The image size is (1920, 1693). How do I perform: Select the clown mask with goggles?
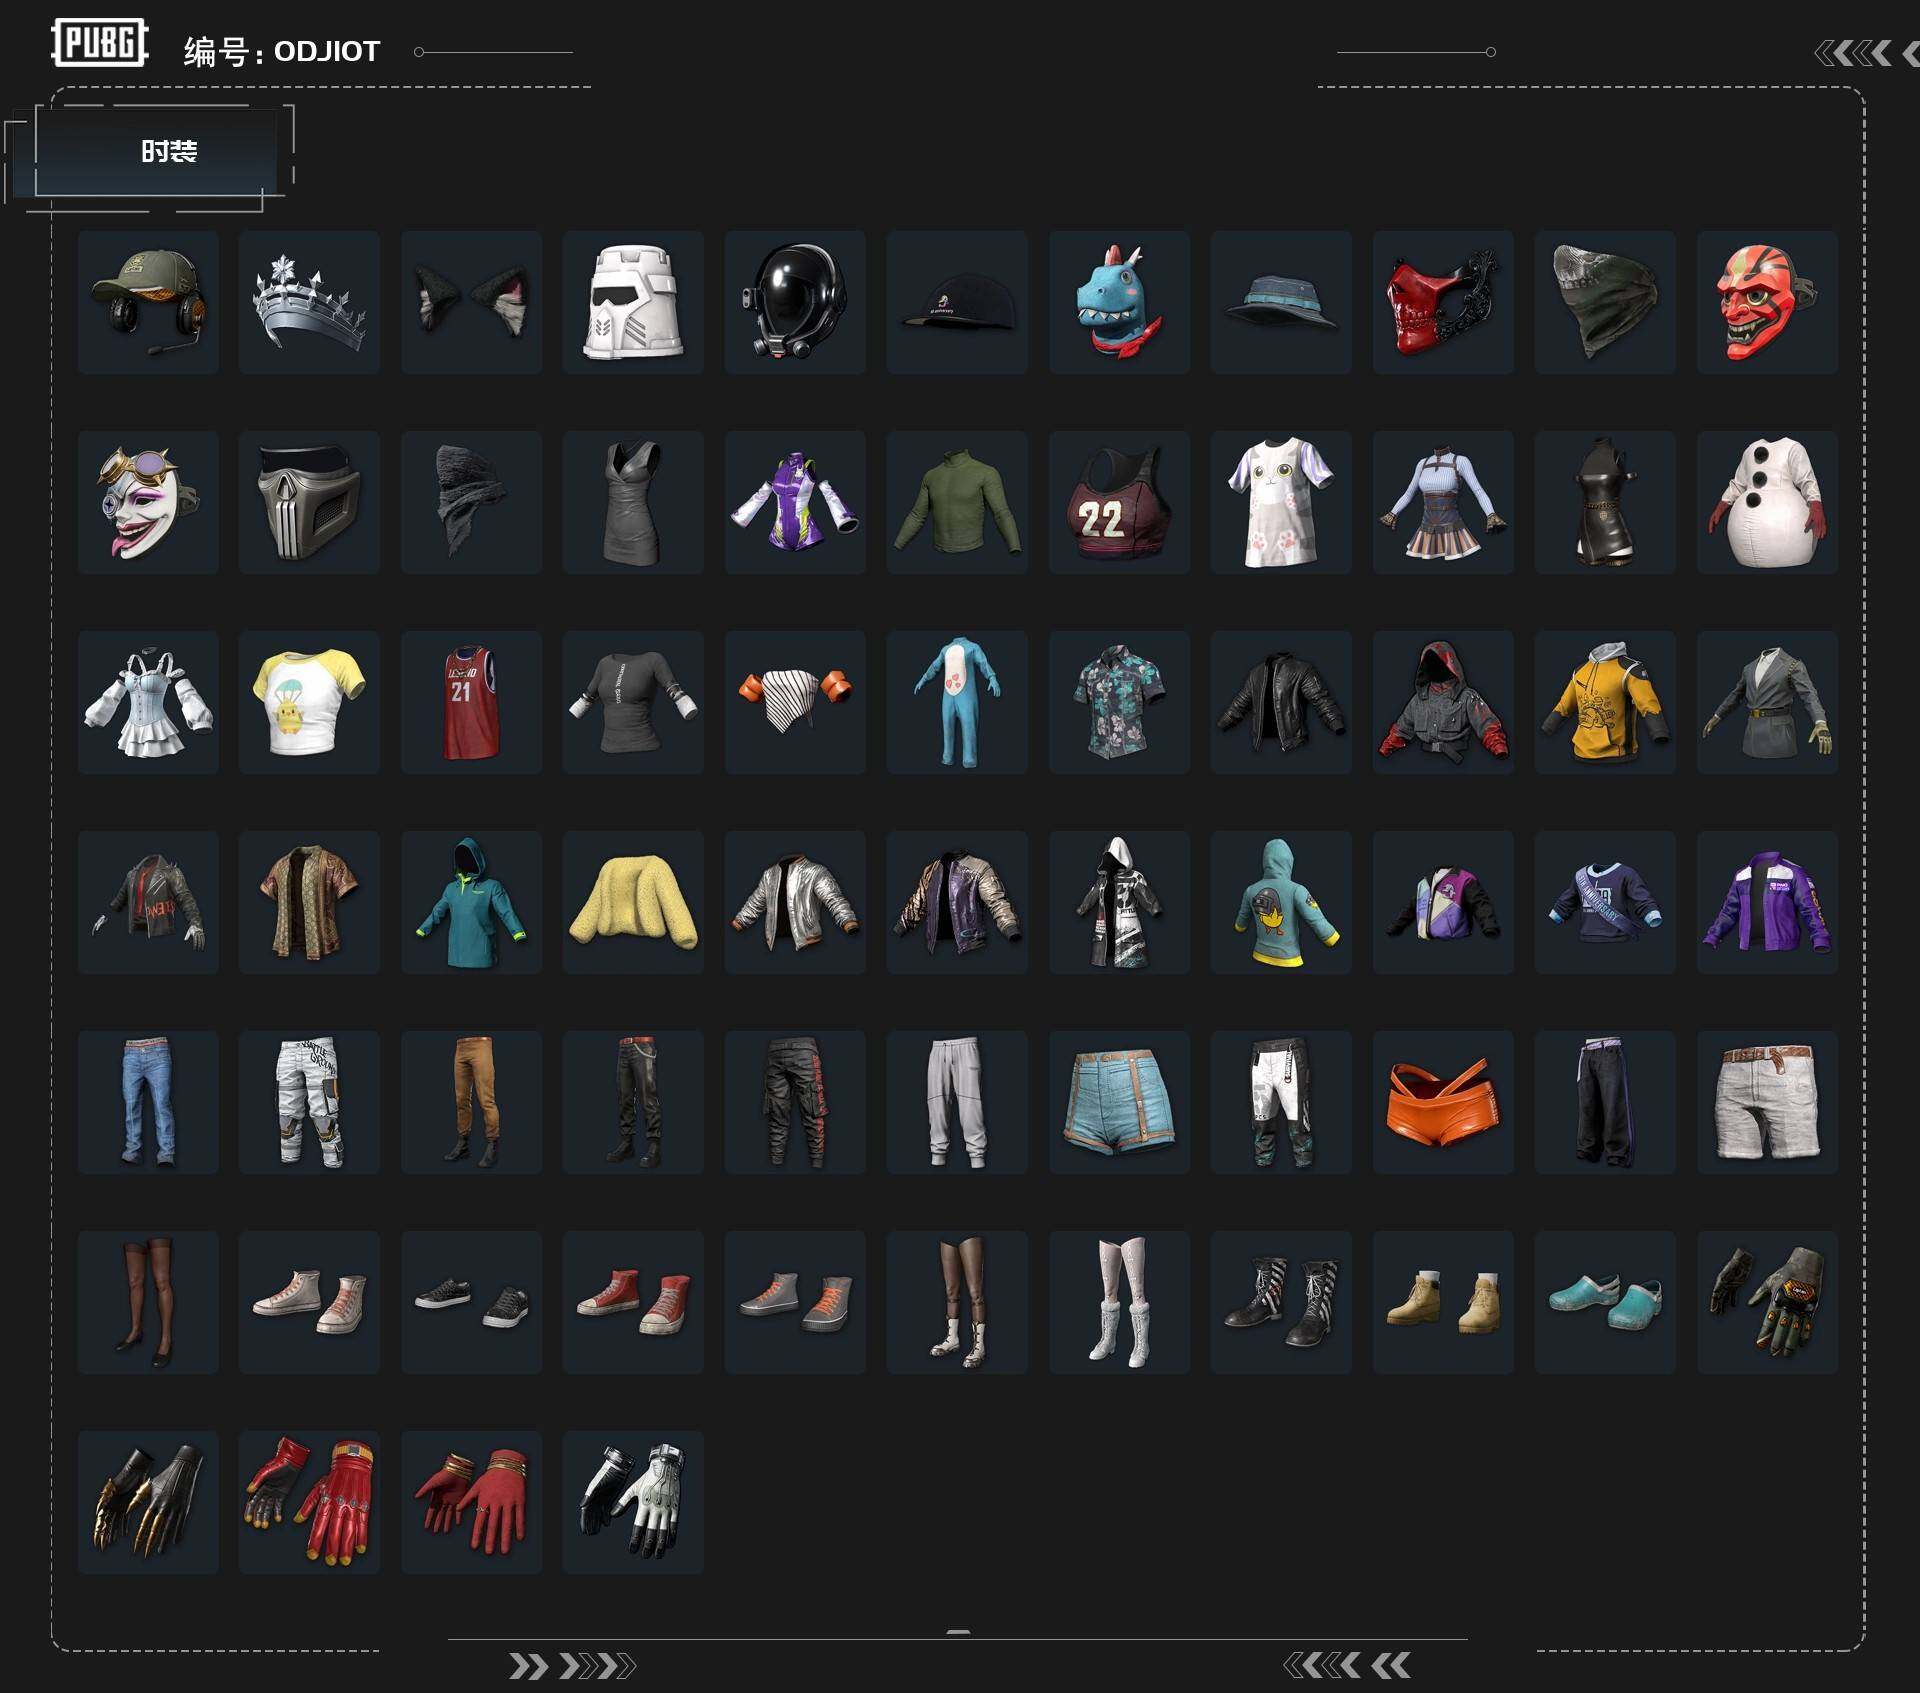click(x=148, y=503)
